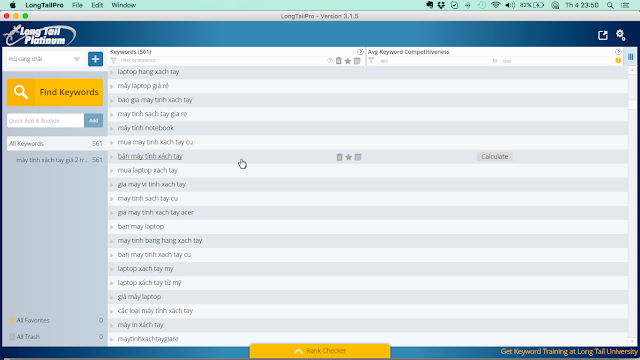Viewport: 640px width, 360px height.
Task: Open volume control in menu bar
Action: [510, 5]
